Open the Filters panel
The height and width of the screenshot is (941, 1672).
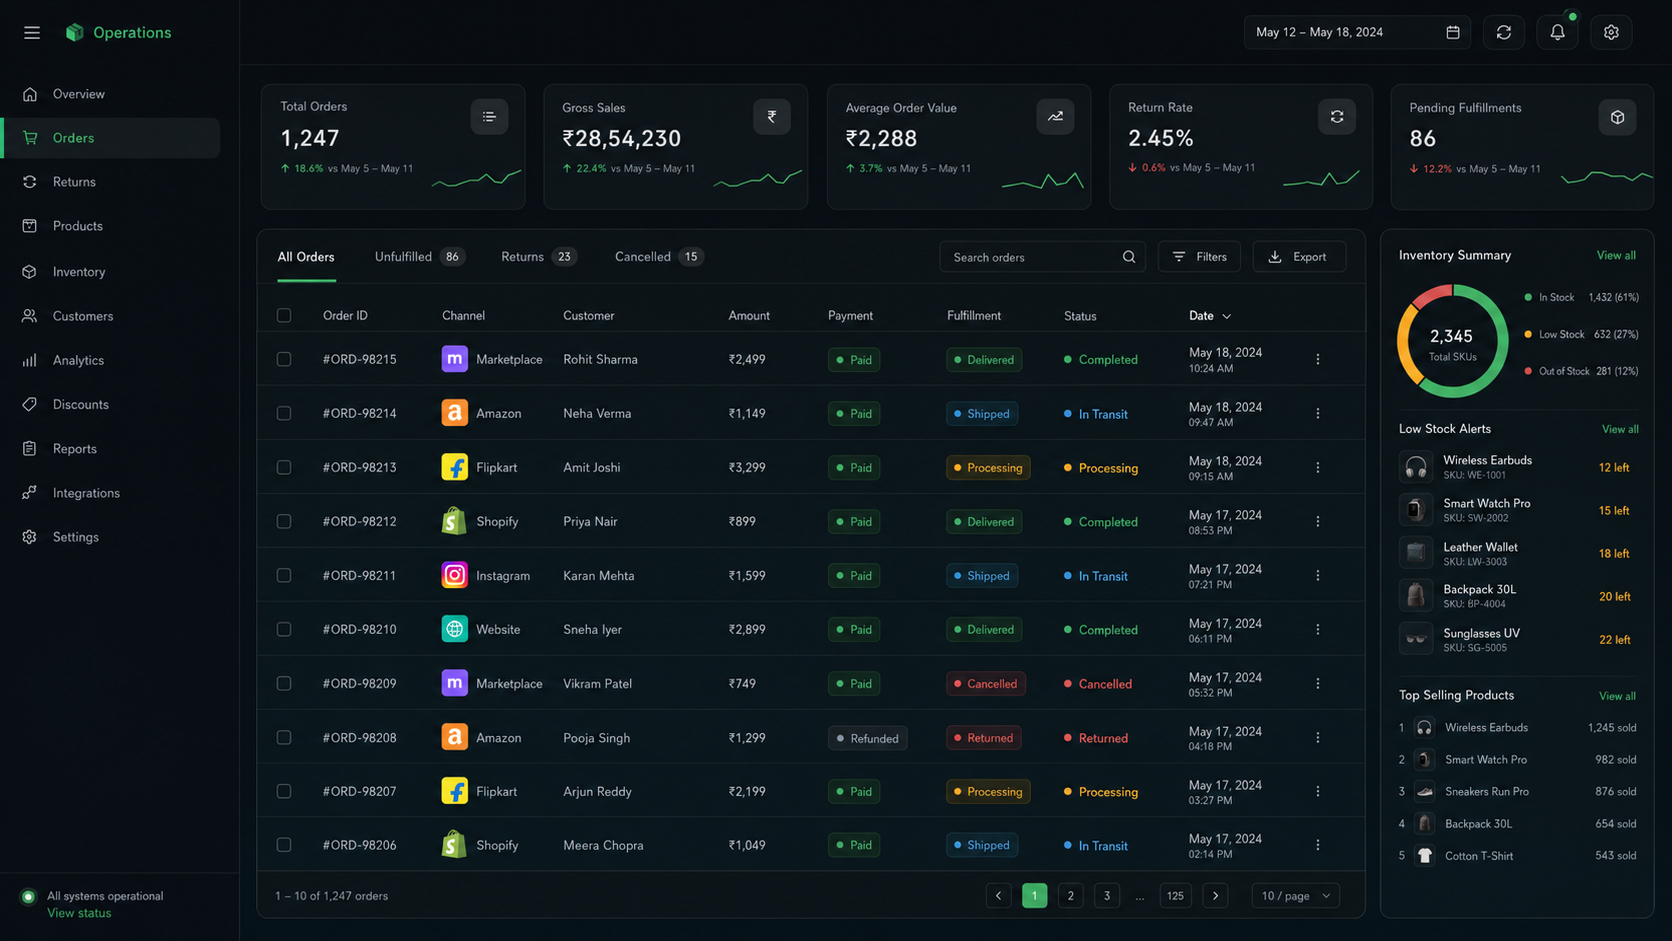[x=1199, y=257]
